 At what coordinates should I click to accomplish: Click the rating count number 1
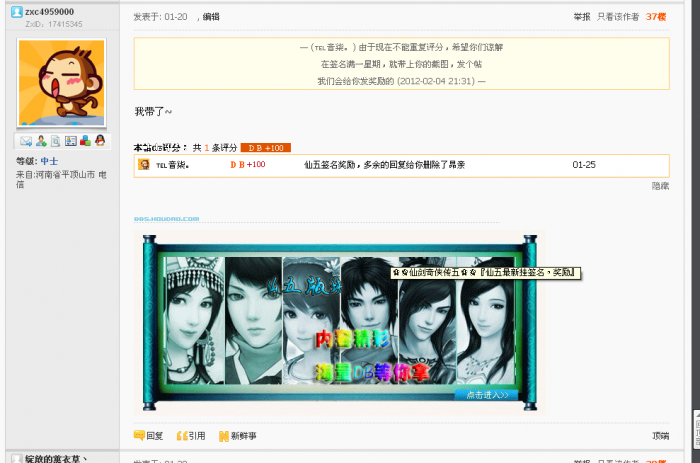coord(207,148)
